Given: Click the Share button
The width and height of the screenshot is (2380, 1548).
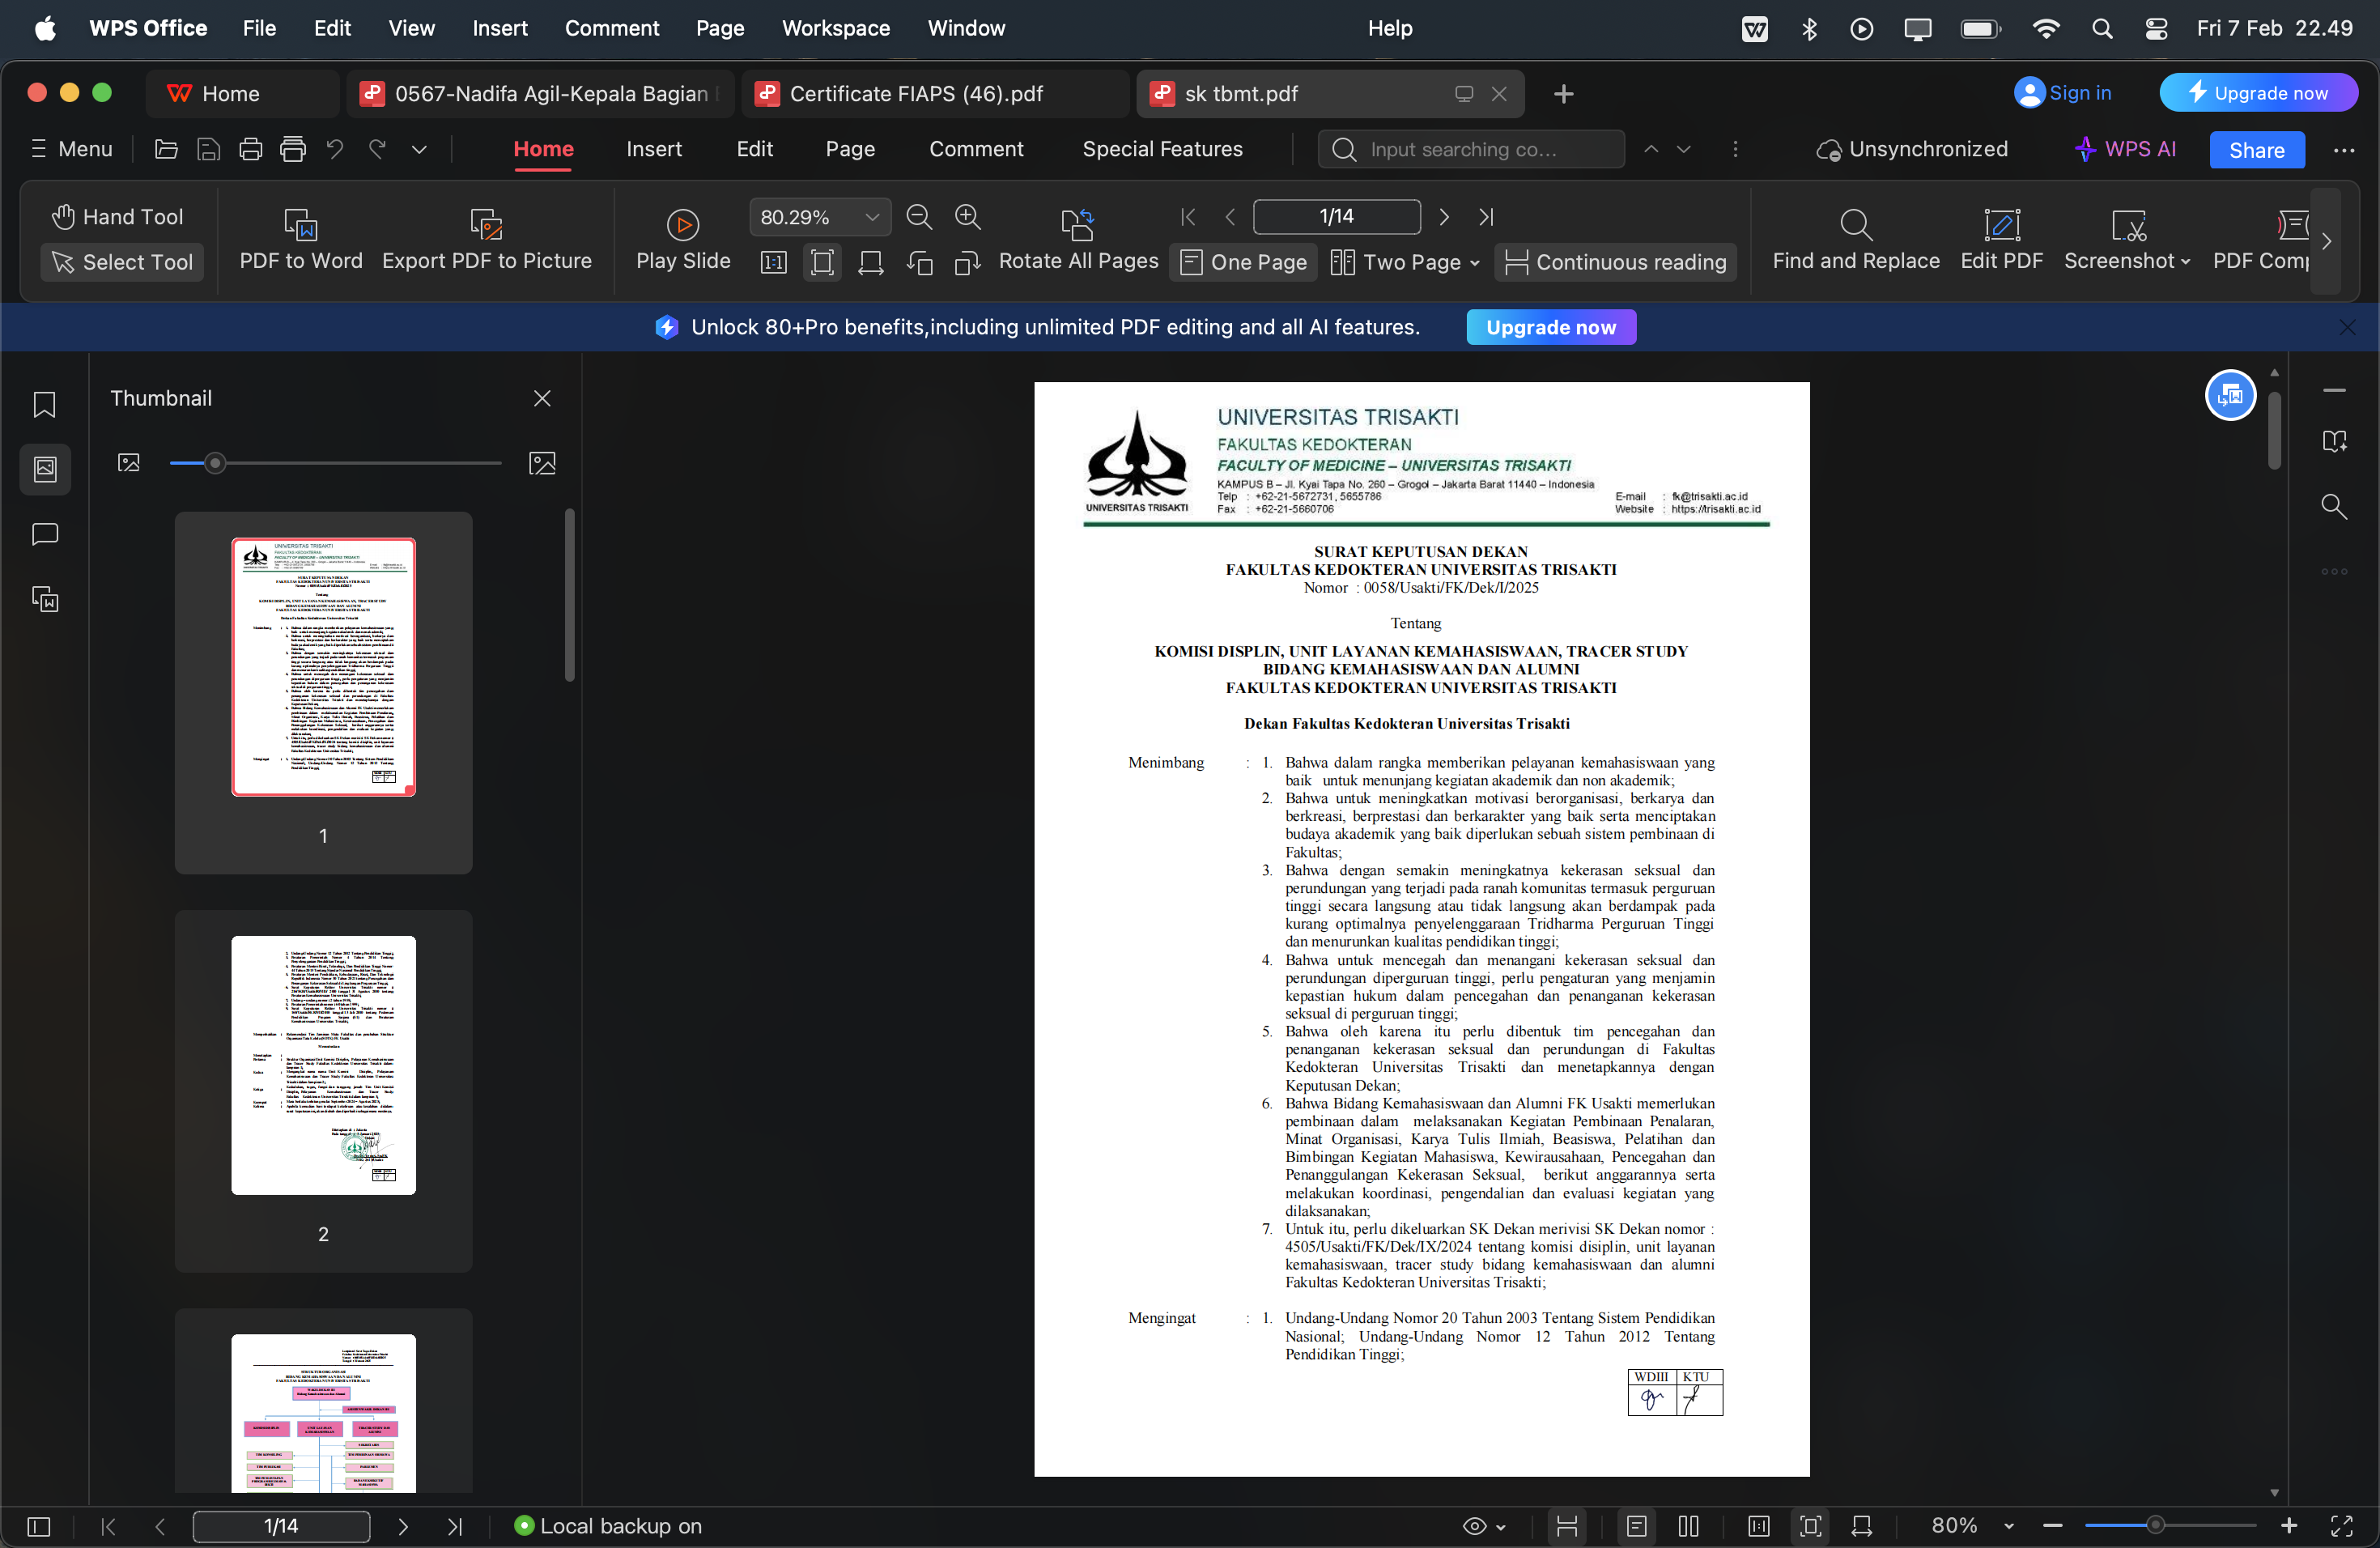Looking at the screenshot, I should pyautogui.click(x=2256, y=150).
